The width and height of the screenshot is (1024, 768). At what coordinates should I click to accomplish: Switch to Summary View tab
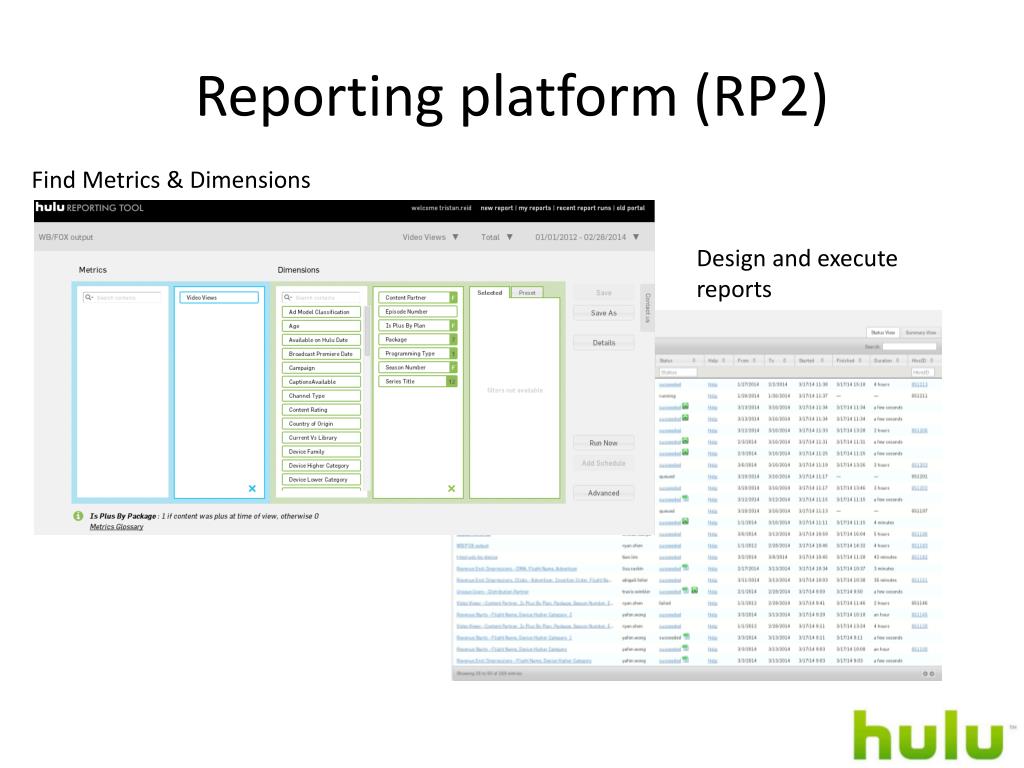(x=921, y=332)
